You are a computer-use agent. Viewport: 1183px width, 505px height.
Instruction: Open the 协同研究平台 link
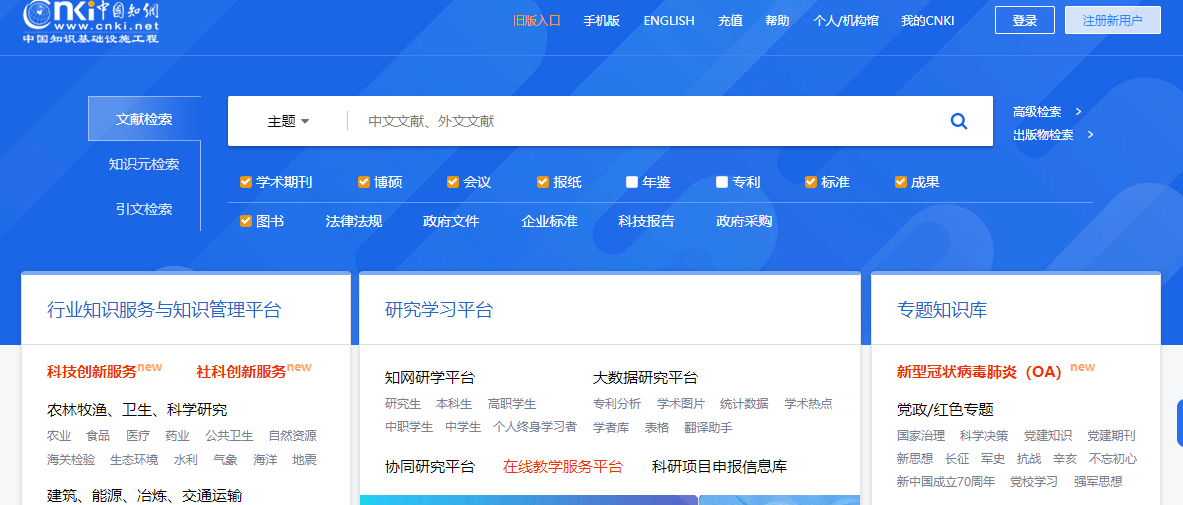point(430,467)
